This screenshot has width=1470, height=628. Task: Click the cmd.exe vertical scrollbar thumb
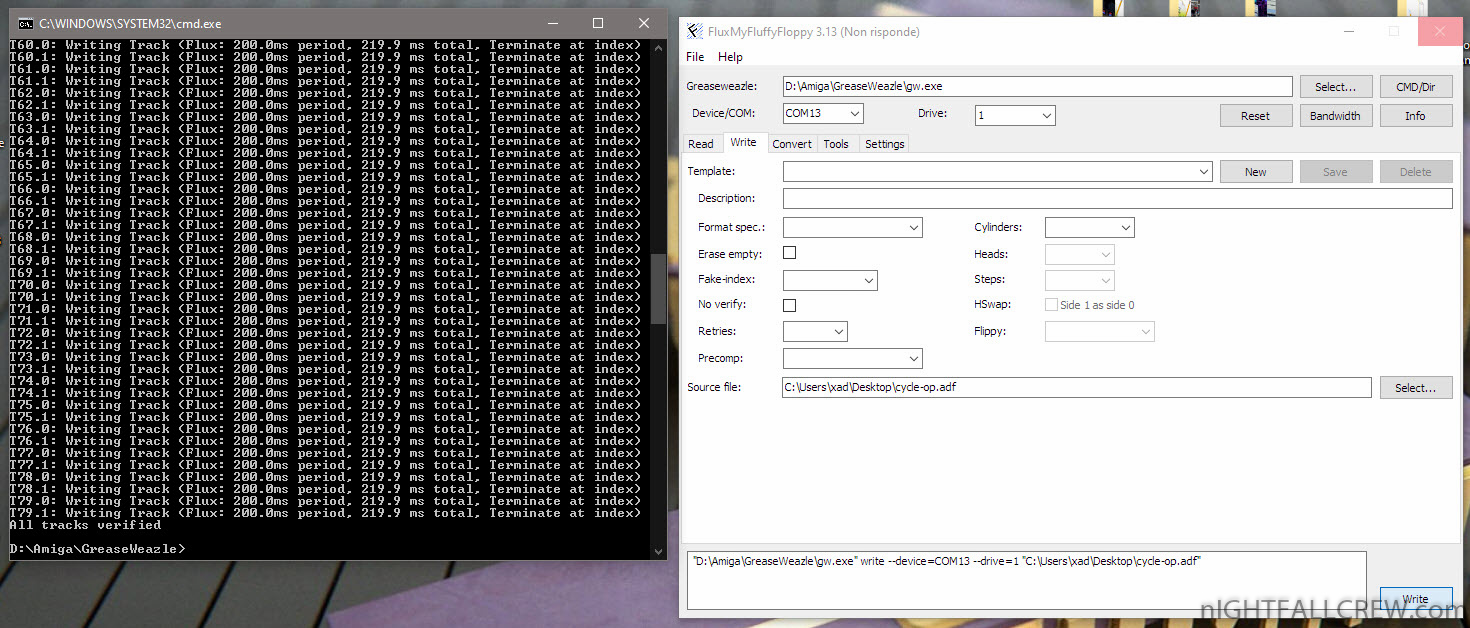pos(658,288)
